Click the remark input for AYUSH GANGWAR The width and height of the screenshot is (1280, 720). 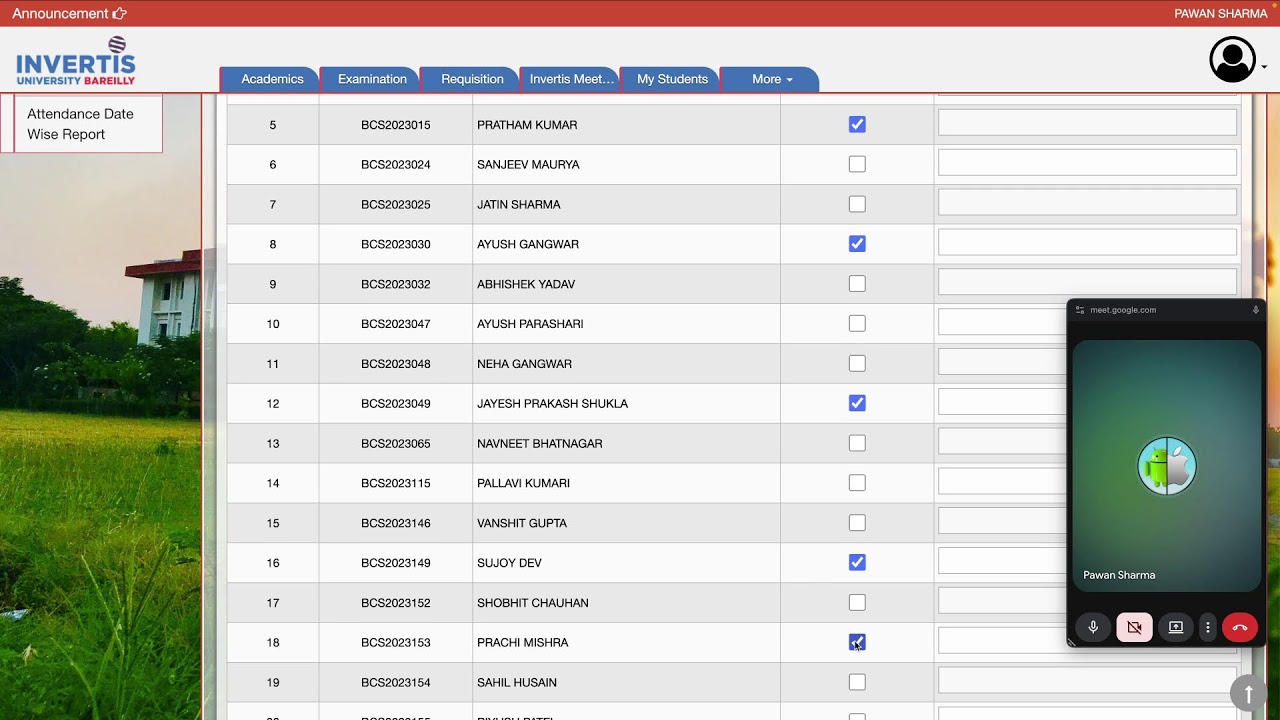click(x=1087, y=242)
